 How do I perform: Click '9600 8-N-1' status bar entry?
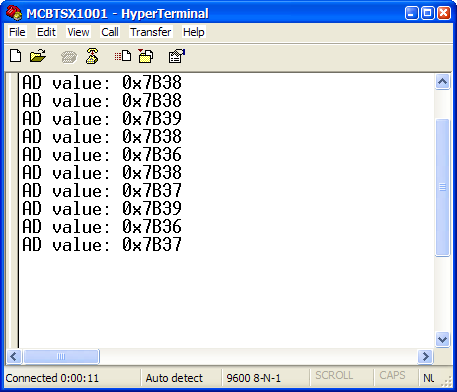(254, 378)
